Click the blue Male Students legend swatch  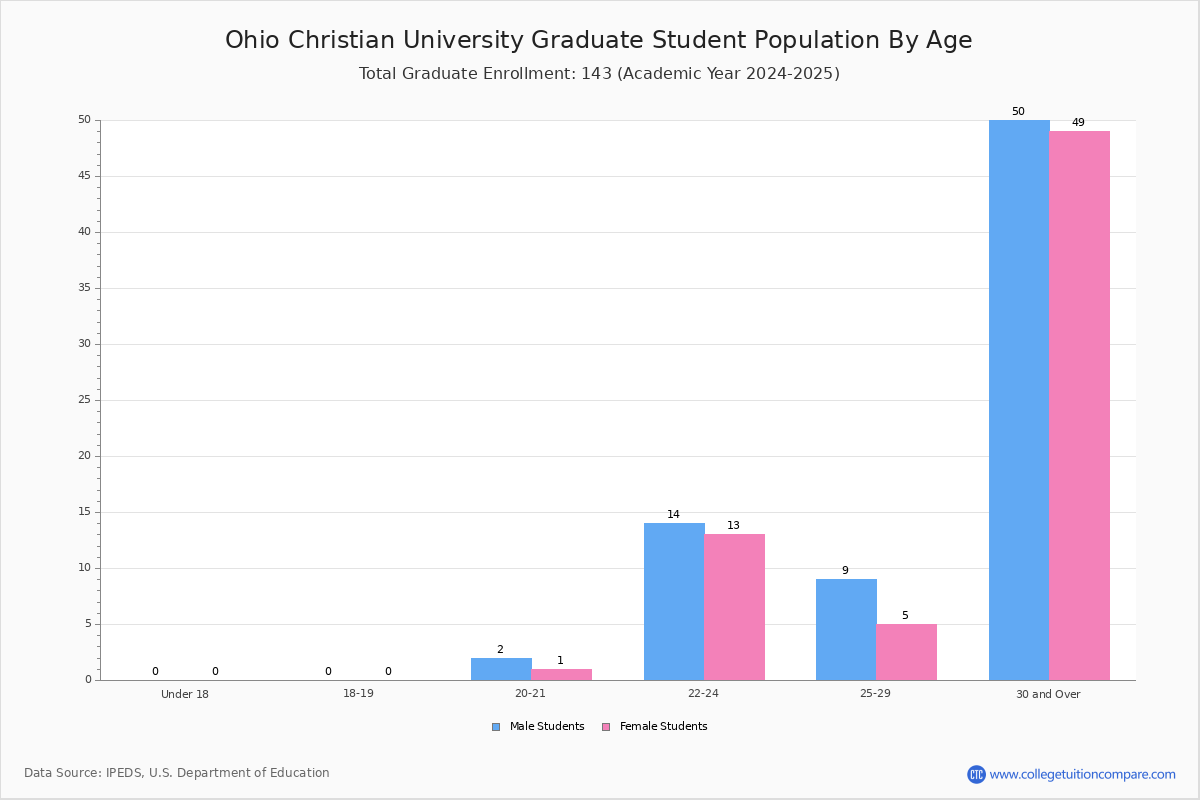click(496, 727)
